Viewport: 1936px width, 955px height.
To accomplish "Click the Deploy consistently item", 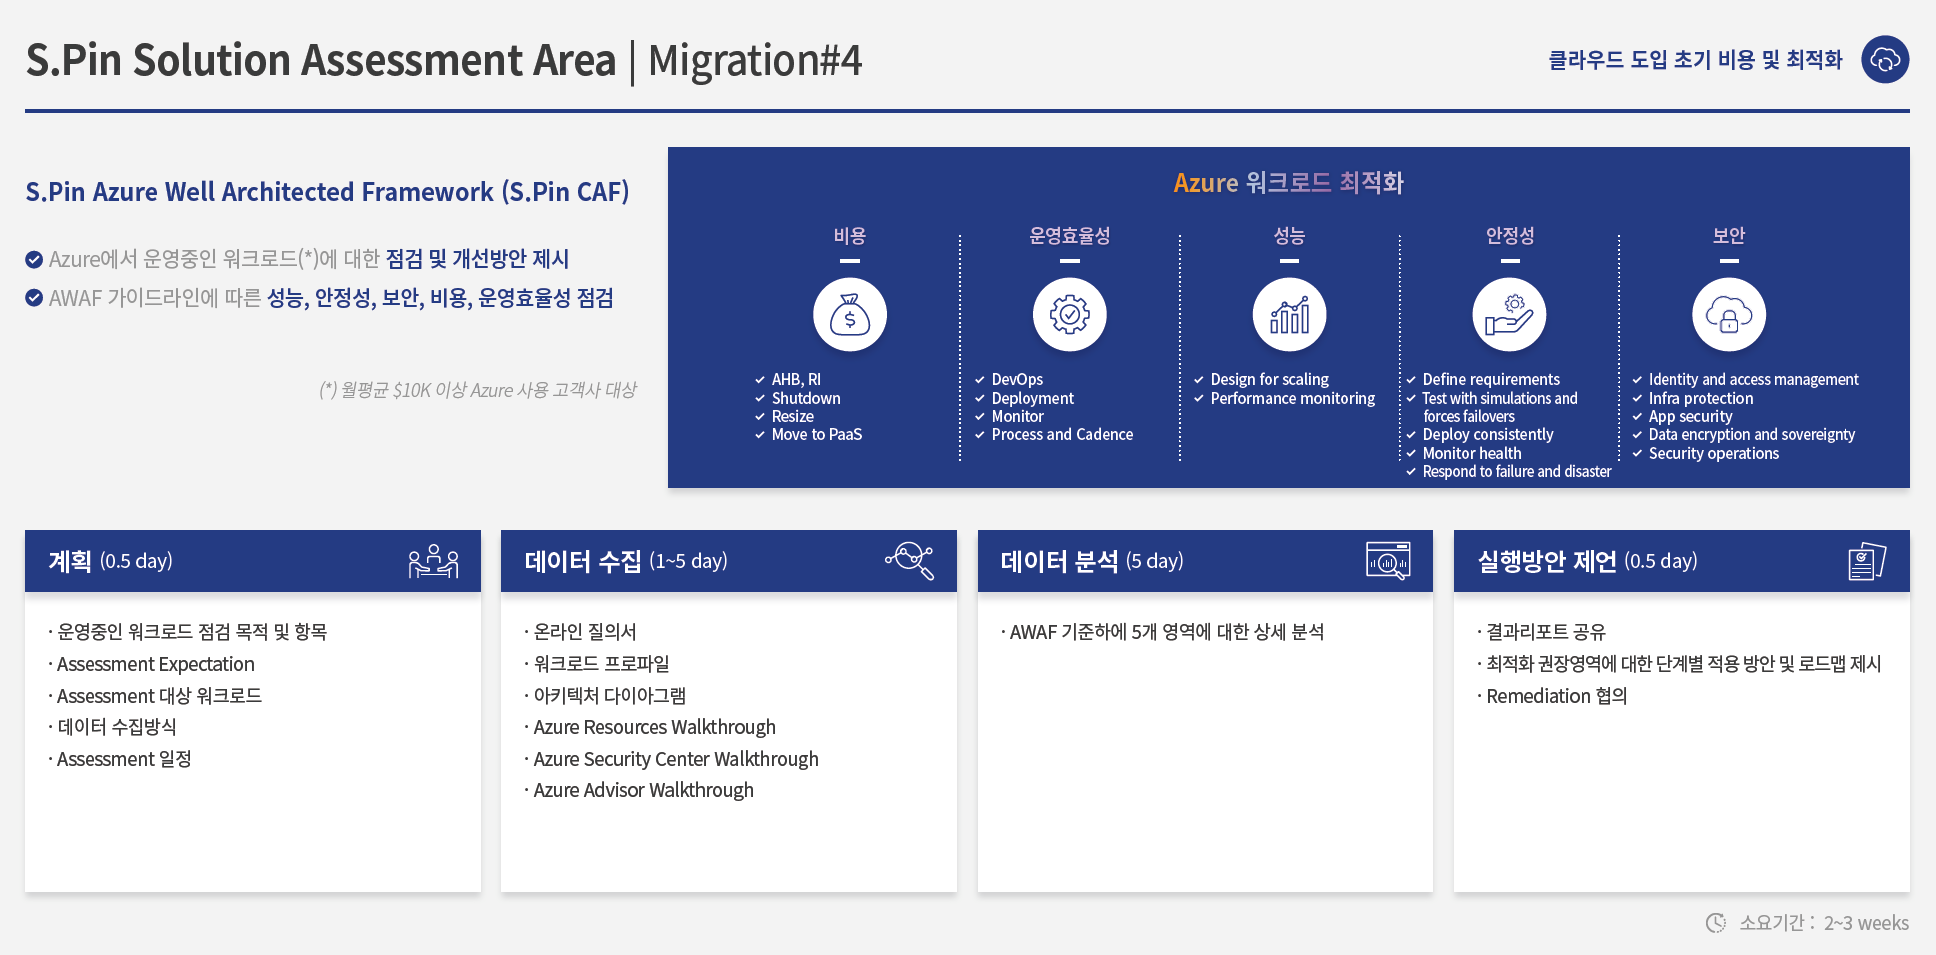I will (x=1488, y=435).
